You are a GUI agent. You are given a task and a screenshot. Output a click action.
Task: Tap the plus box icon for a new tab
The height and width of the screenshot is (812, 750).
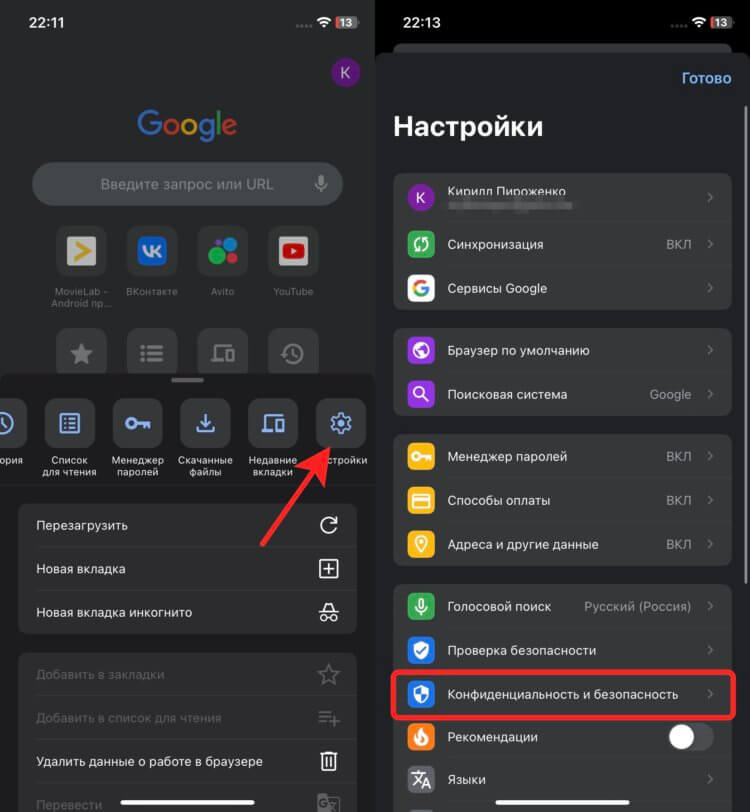click(x=328, y=569)
